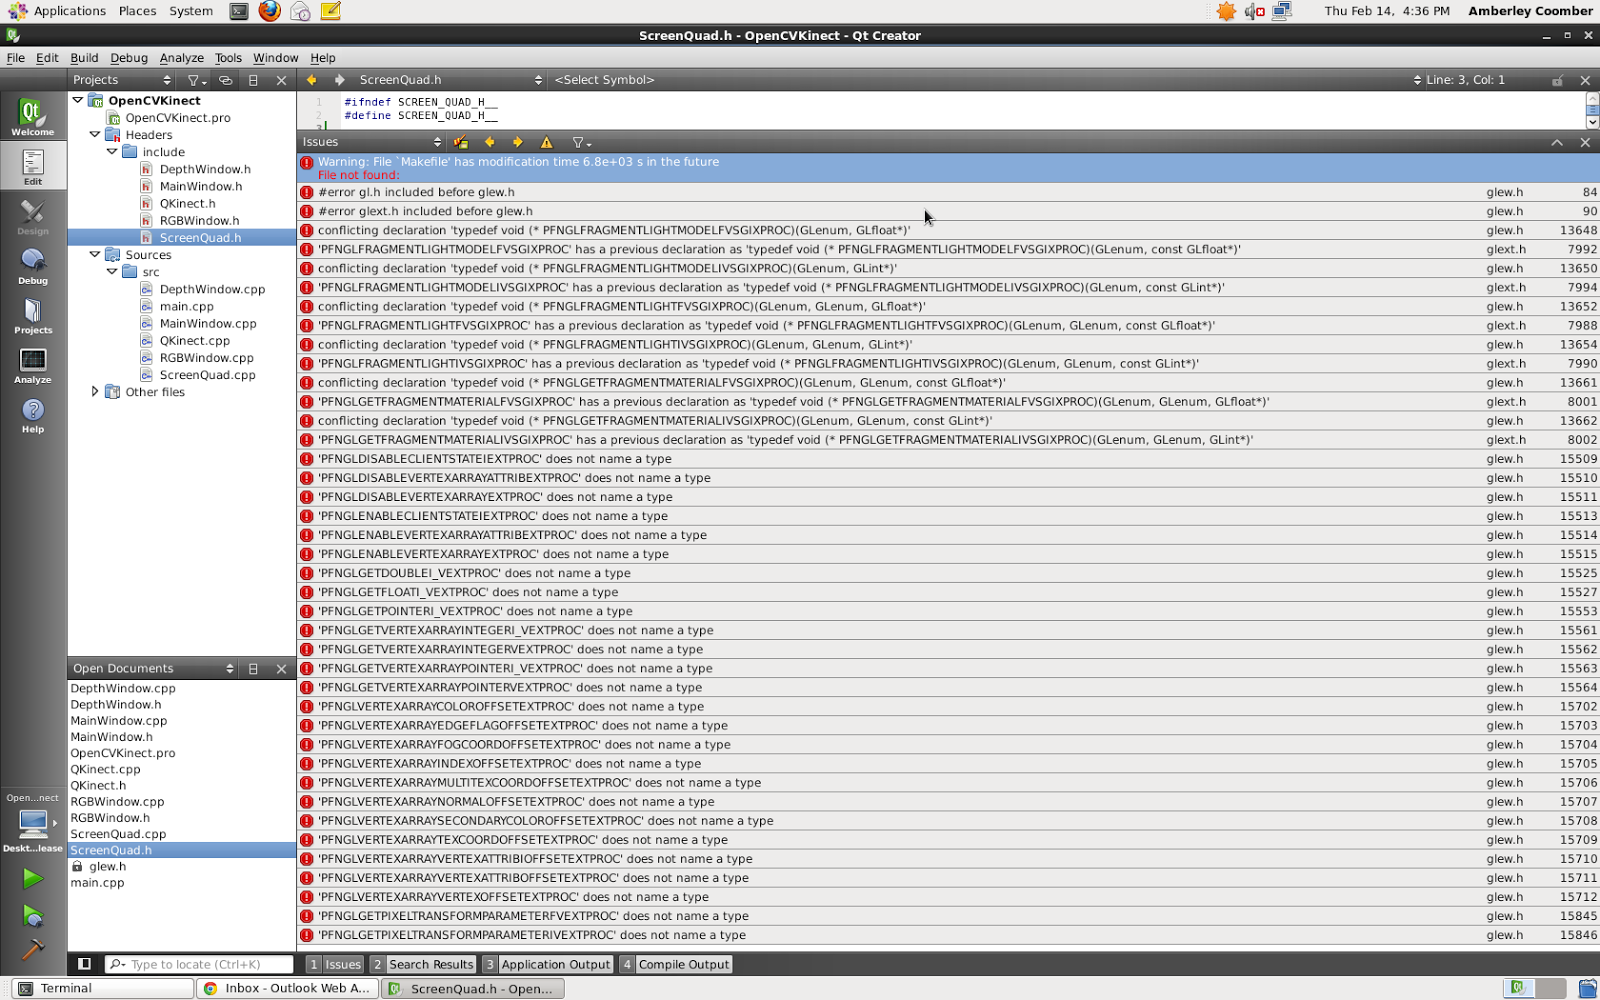Image resolution: width=1600 pixels, height=1000 pixels.
Task: Select the Issues output tab
Action: (x=335, y=964)
